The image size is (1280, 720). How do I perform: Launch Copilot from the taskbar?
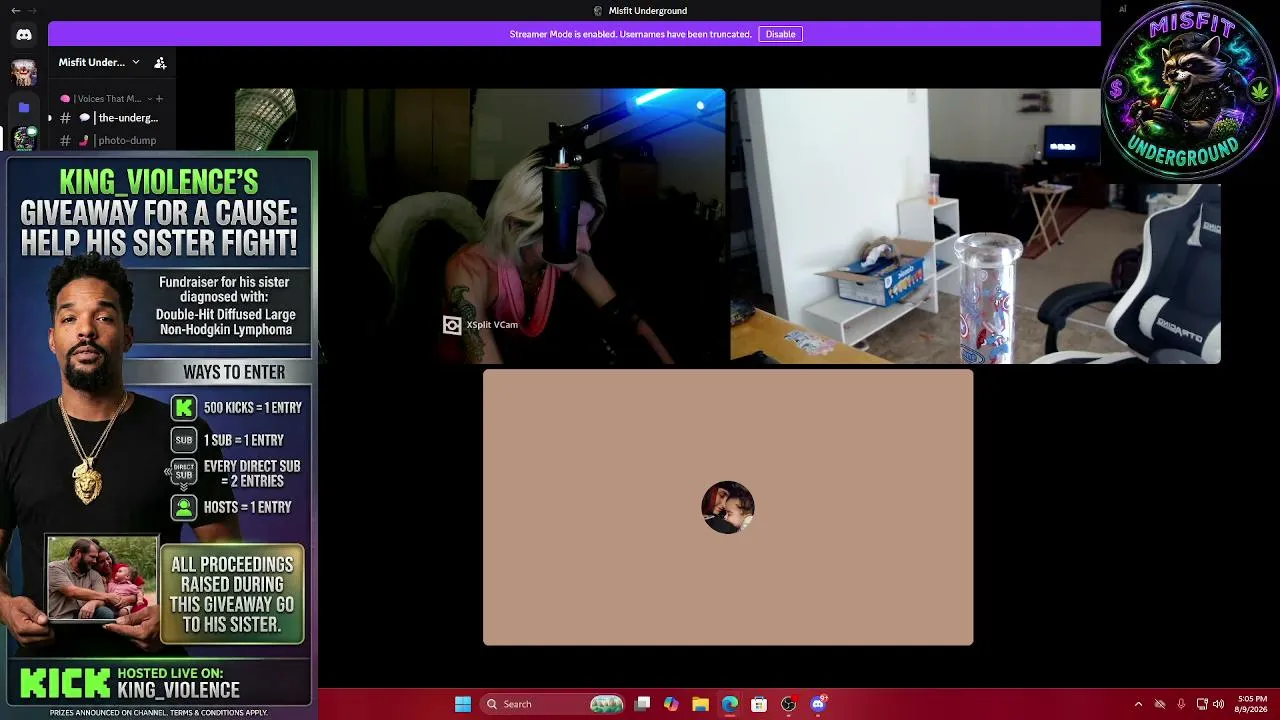tap(671, 704)
